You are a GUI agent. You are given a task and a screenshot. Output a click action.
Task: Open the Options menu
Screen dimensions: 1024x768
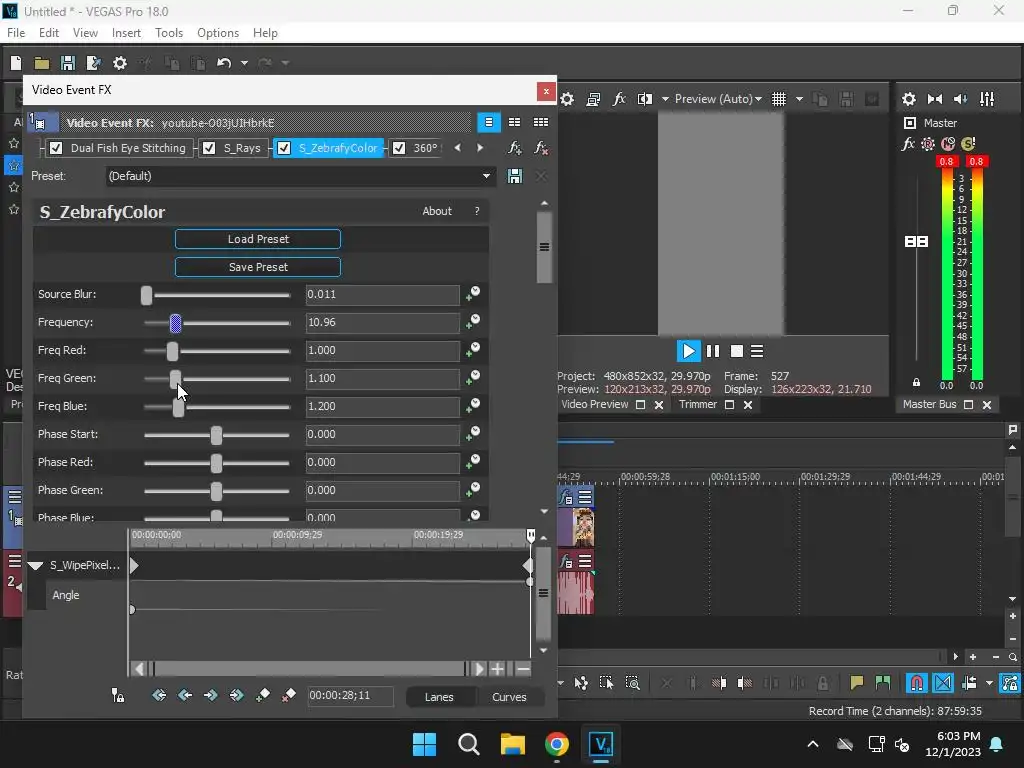[217, 33]
